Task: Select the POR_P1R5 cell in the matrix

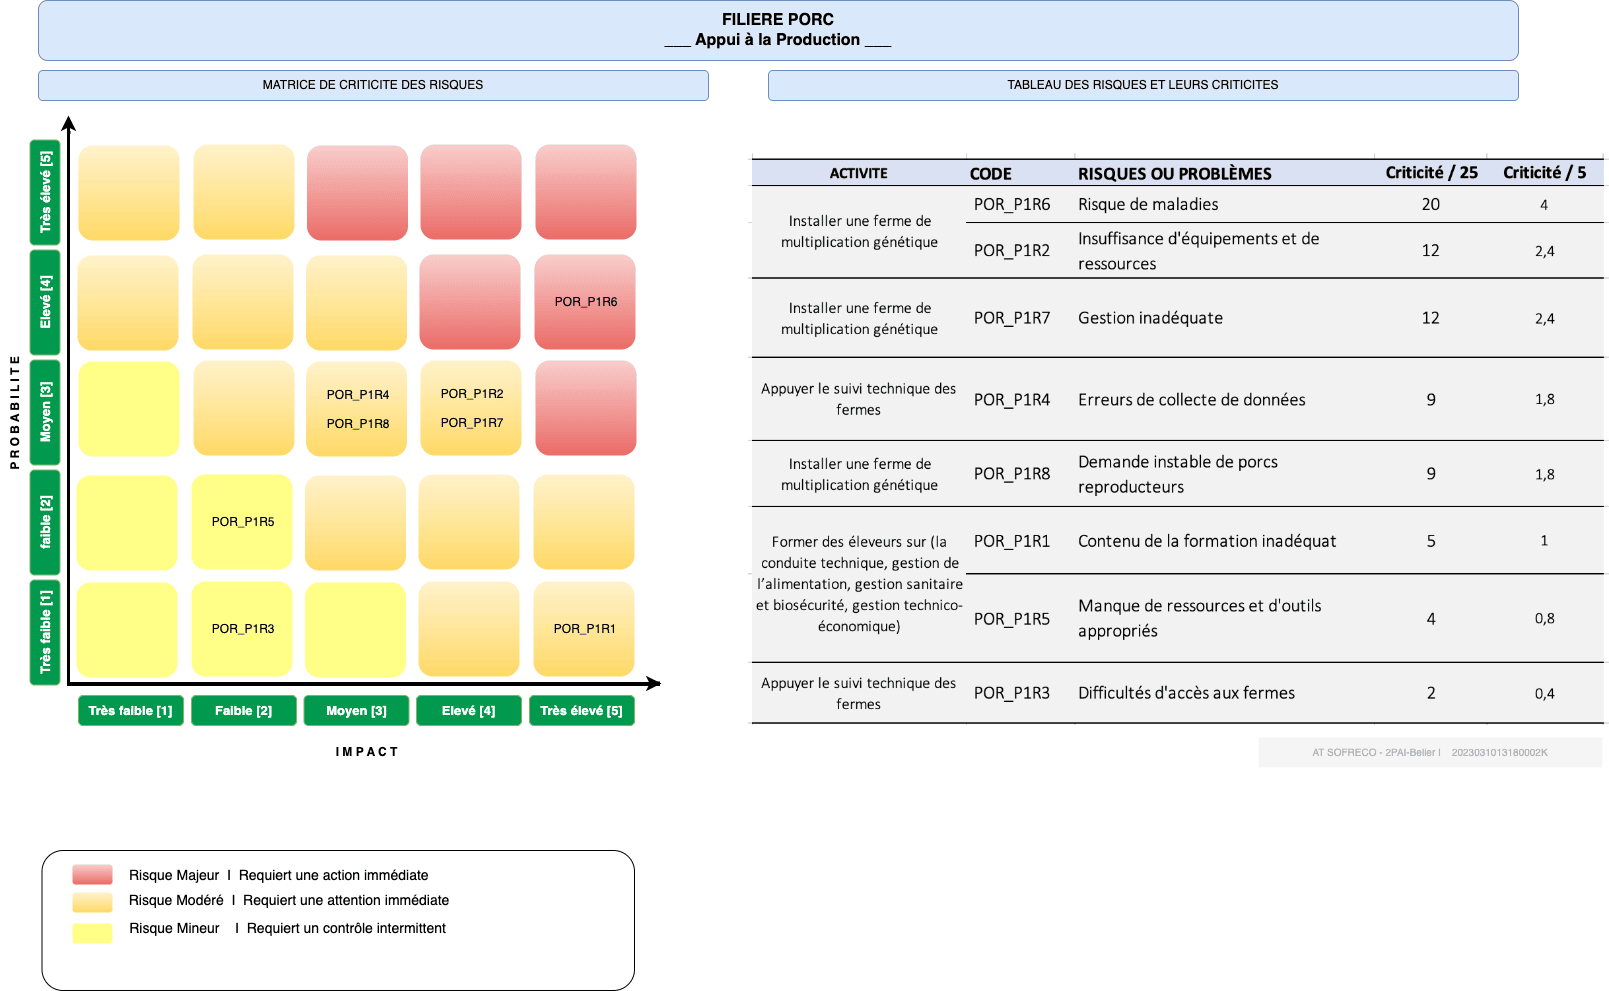Action: click(x=242, y=522)
